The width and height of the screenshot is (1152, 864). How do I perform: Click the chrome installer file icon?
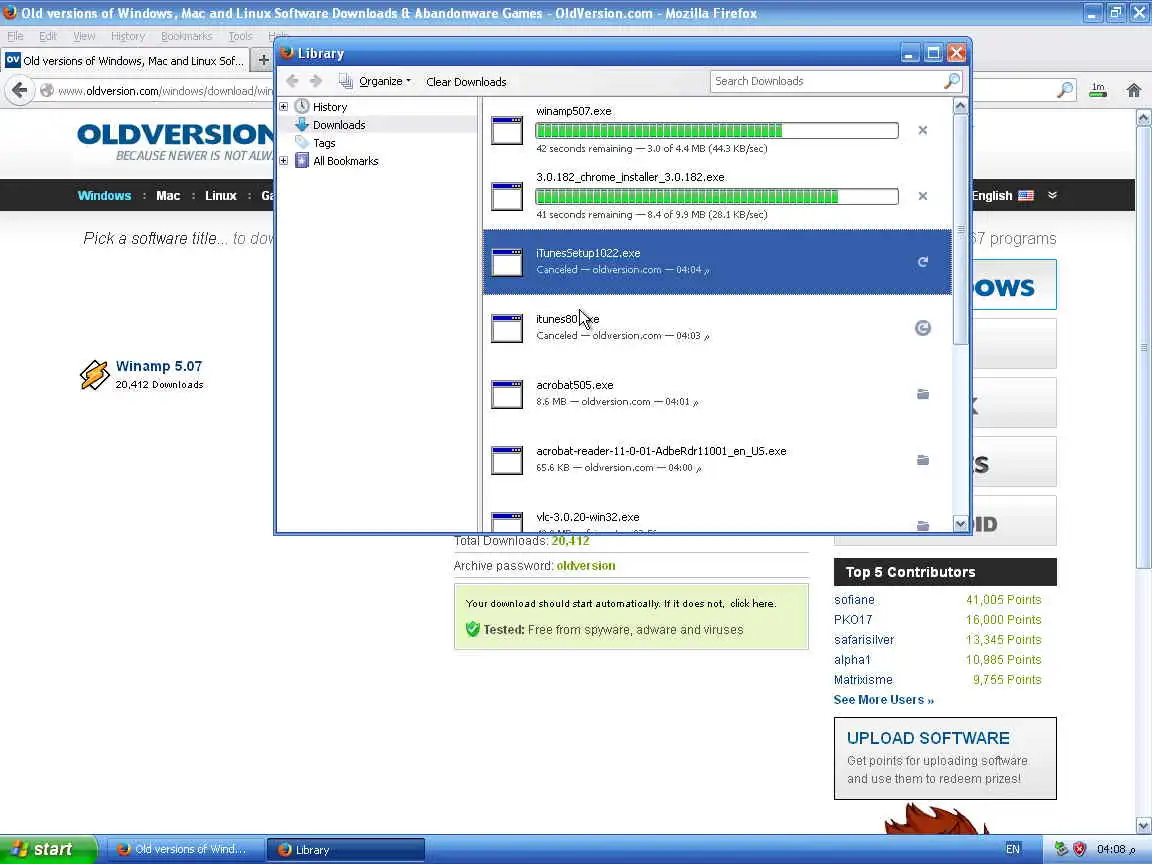pos(507,196)
